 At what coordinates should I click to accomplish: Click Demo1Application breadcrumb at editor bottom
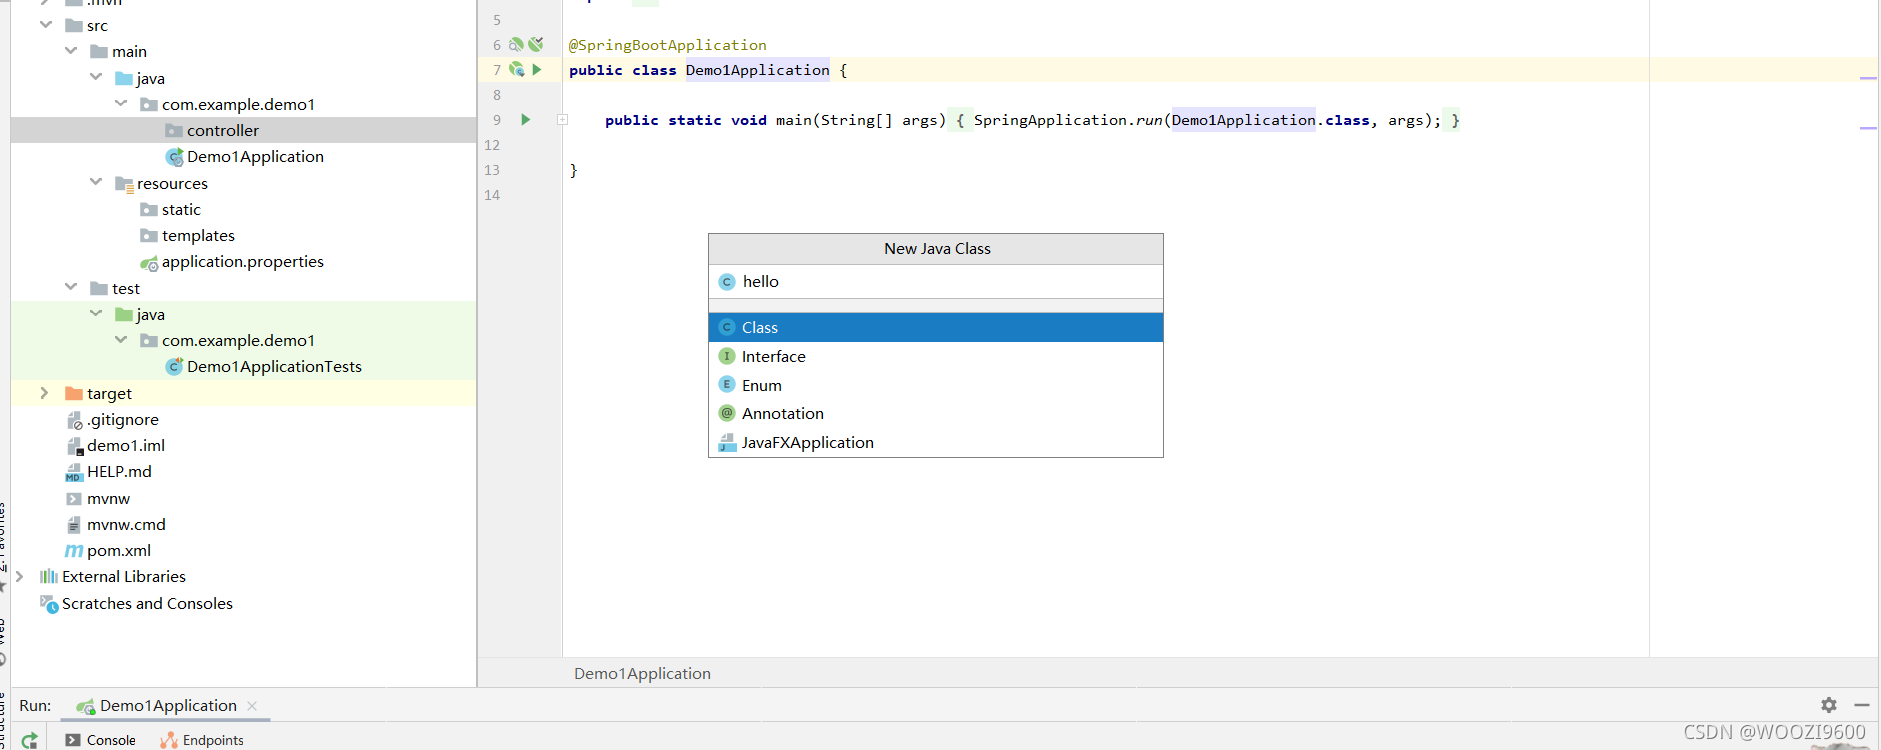(x=642, y=673)
